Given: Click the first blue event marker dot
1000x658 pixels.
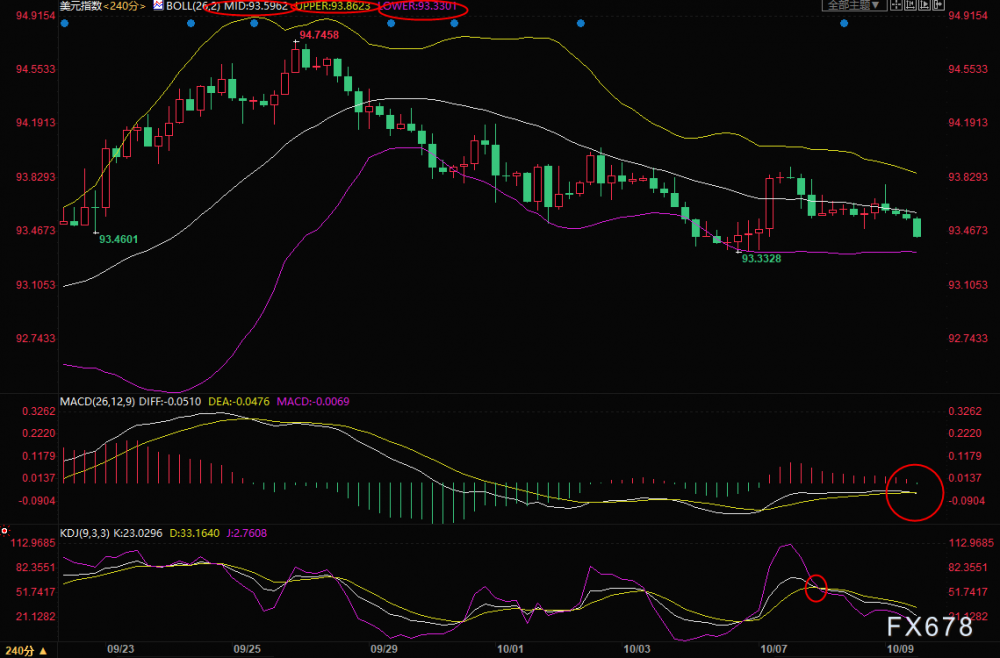Looking at the screenshot, I should coord(64,24).
